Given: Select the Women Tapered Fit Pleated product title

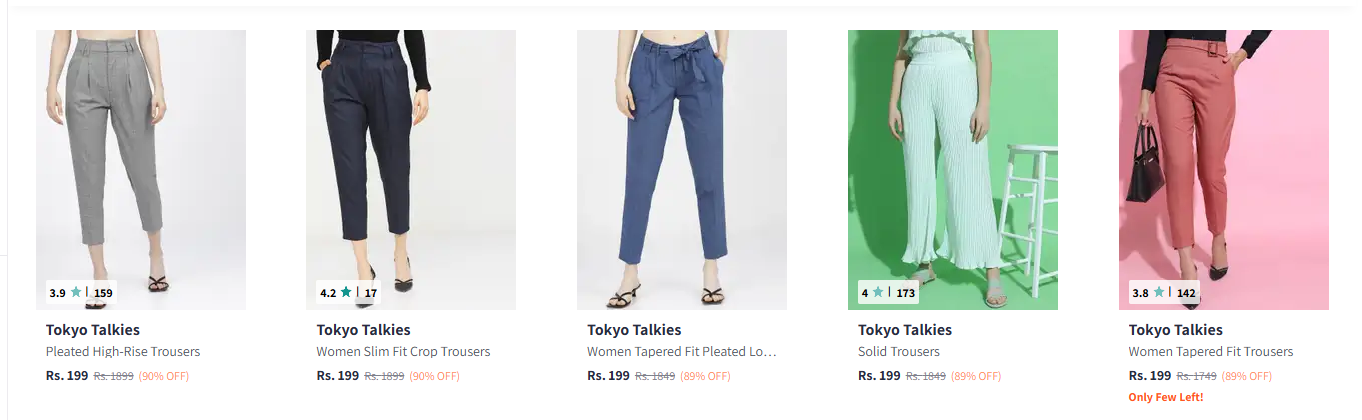Looking at the screenshot, I should pos(682,352).
